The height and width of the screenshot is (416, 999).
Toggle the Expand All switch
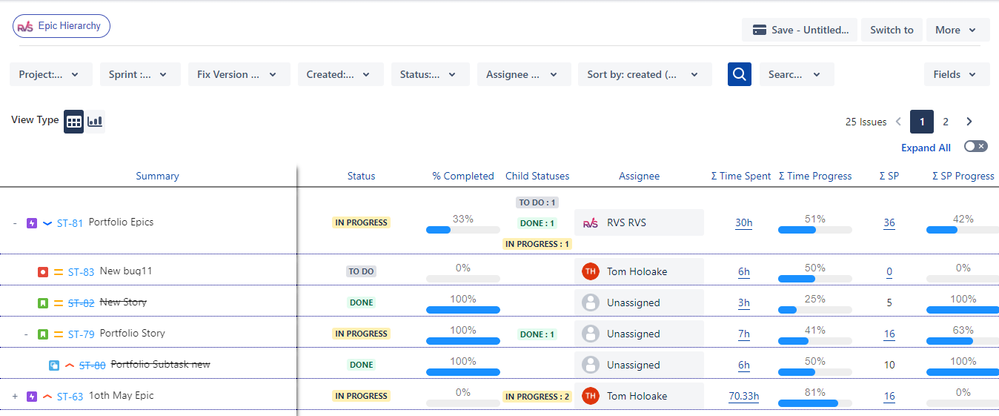click(975, 147)
